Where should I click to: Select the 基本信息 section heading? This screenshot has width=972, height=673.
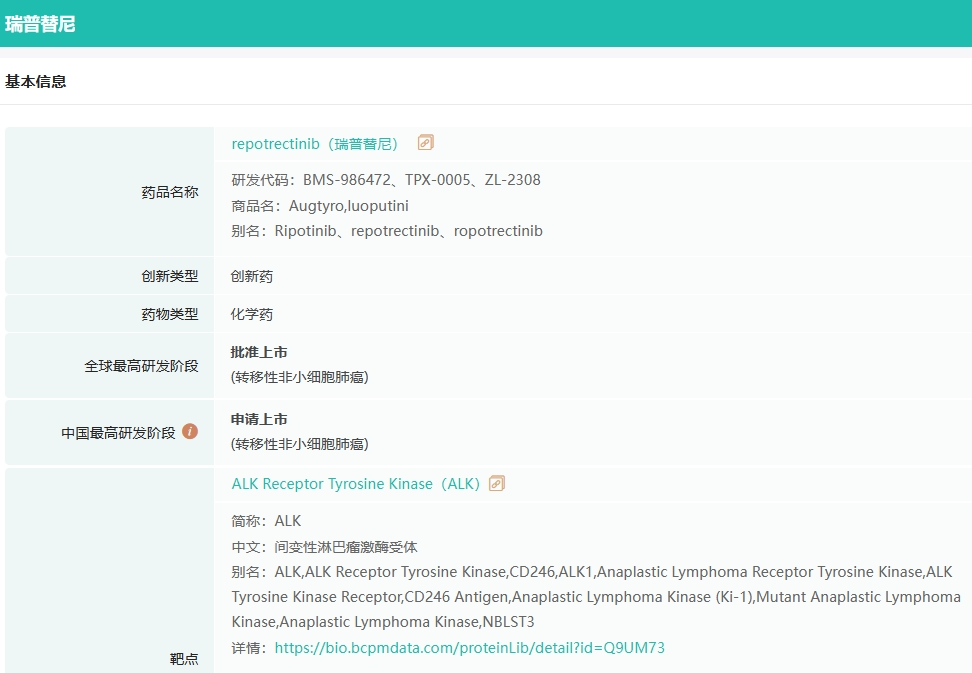(x=36, y=82)
